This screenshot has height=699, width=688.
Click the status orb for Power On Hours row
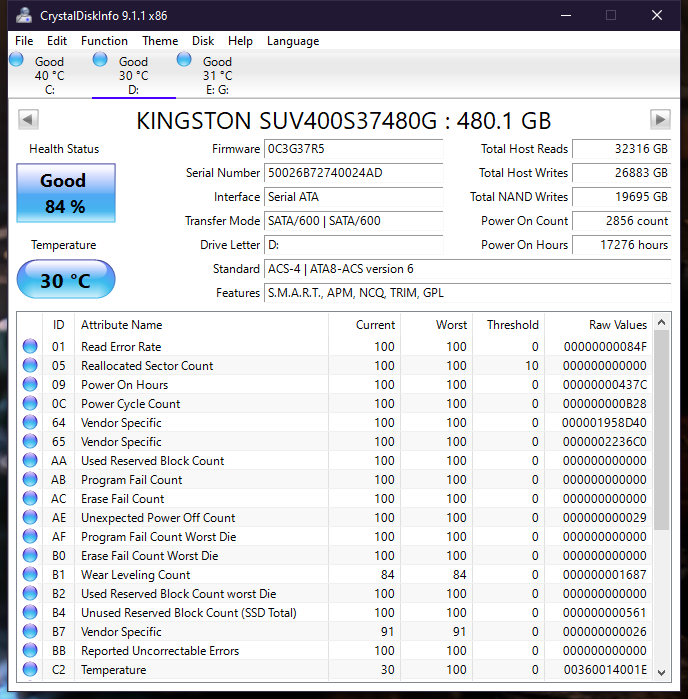[x=30, y=384]
